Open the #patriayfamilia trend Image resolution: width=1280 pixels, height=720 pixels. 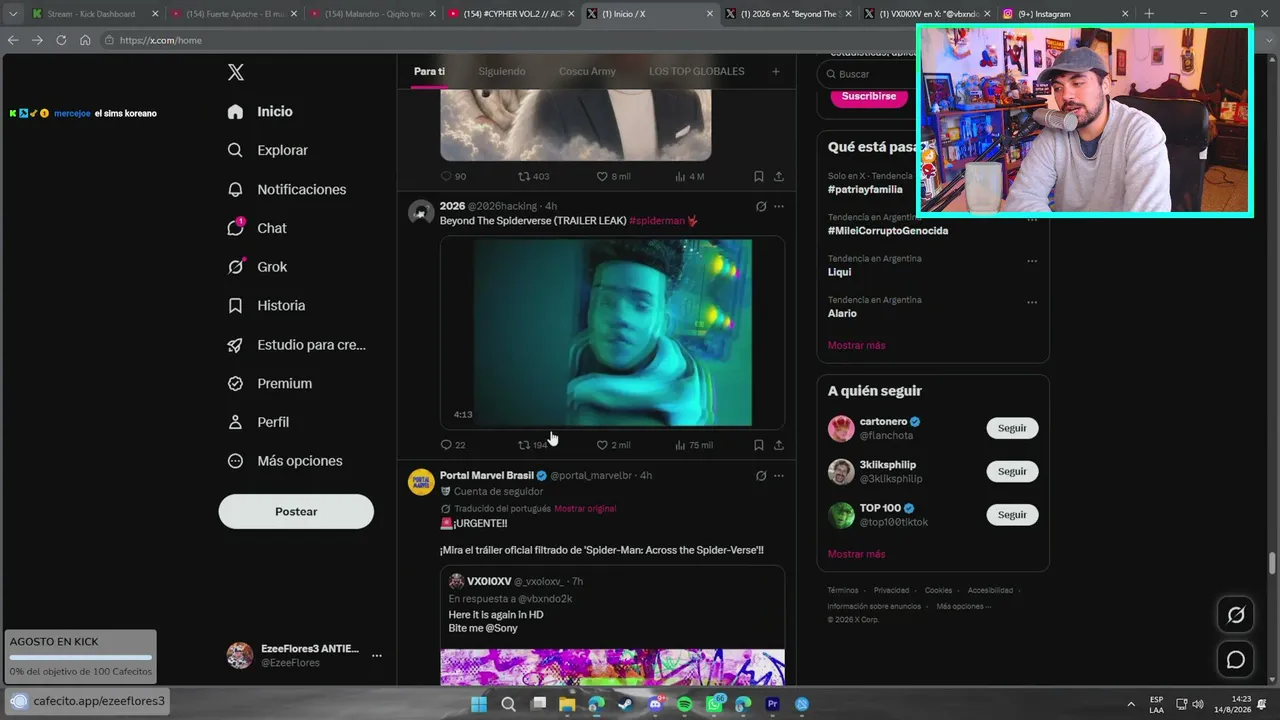click(x=865, y=189)
